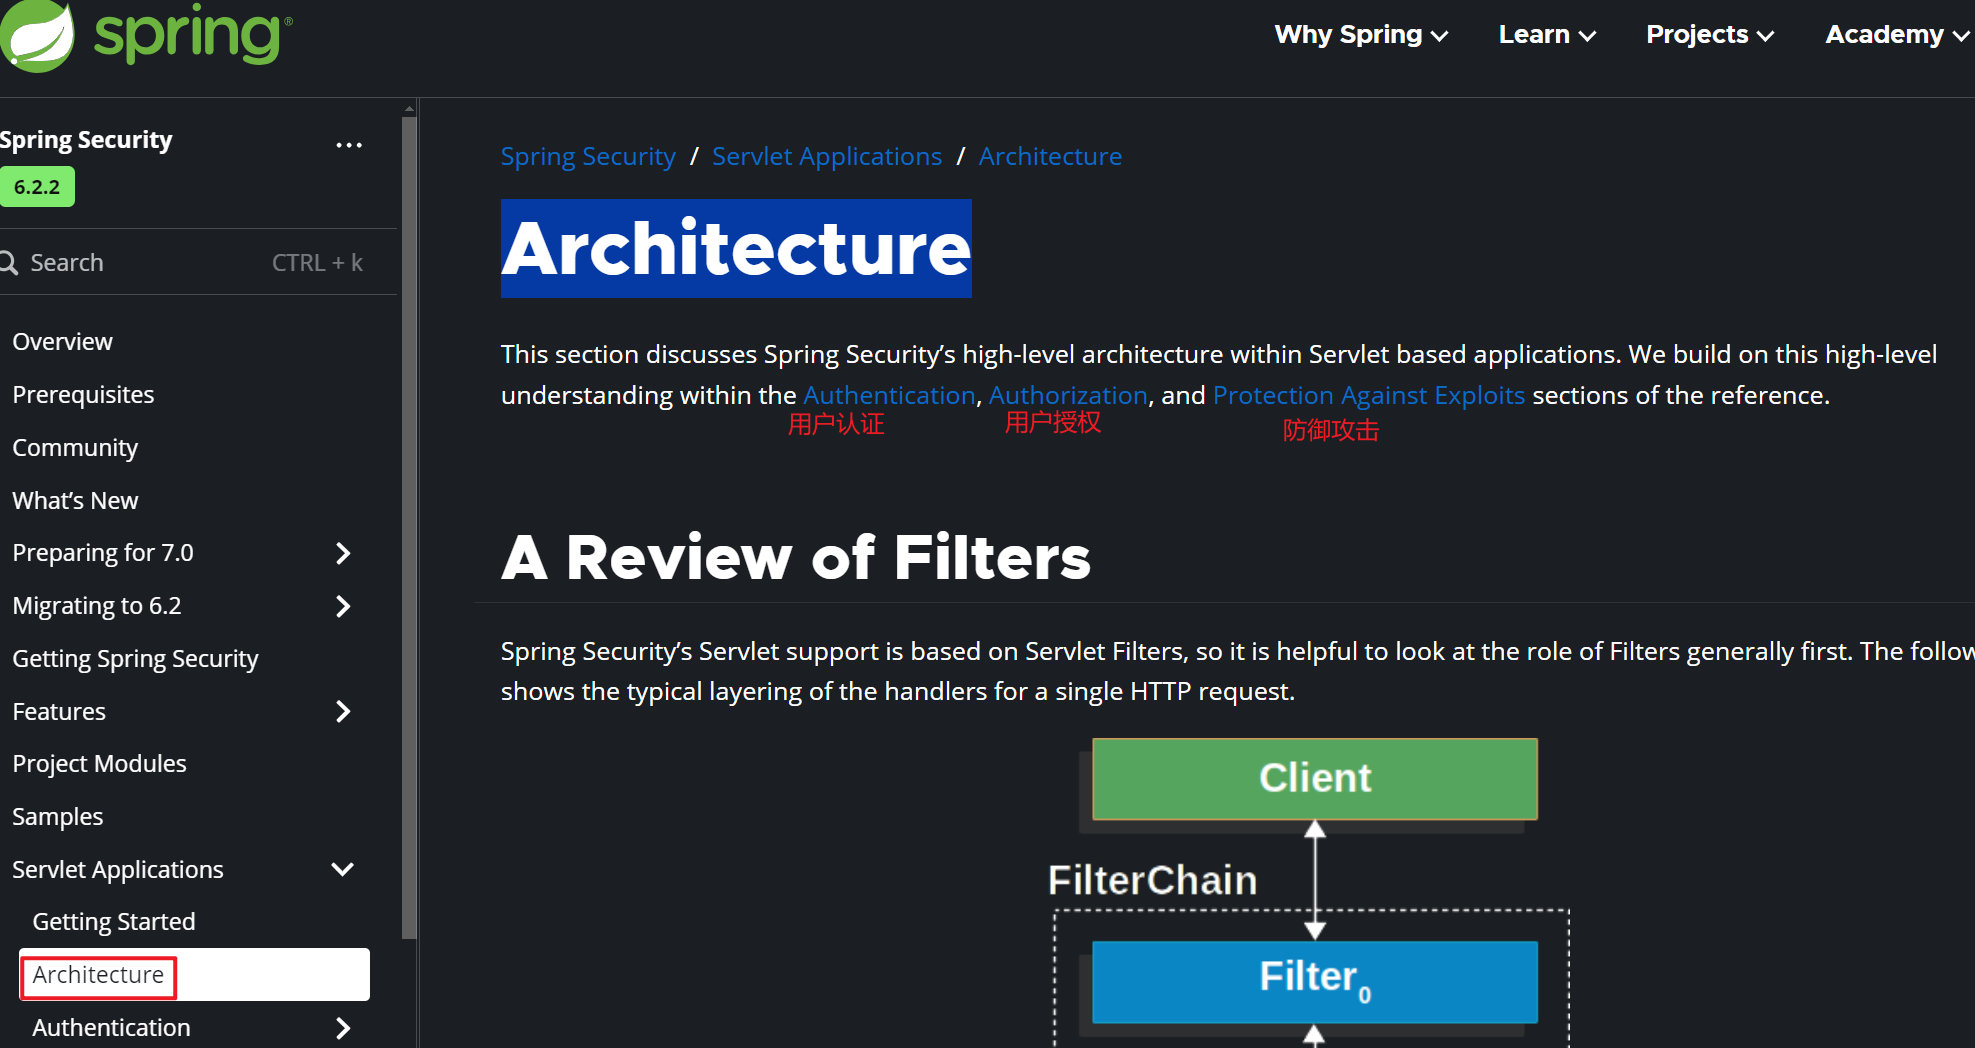Viewport: 1975px width, 1048px height.
Task: Open Preparing for 7.0 in sidebar
Action: (x=103, y=553)
